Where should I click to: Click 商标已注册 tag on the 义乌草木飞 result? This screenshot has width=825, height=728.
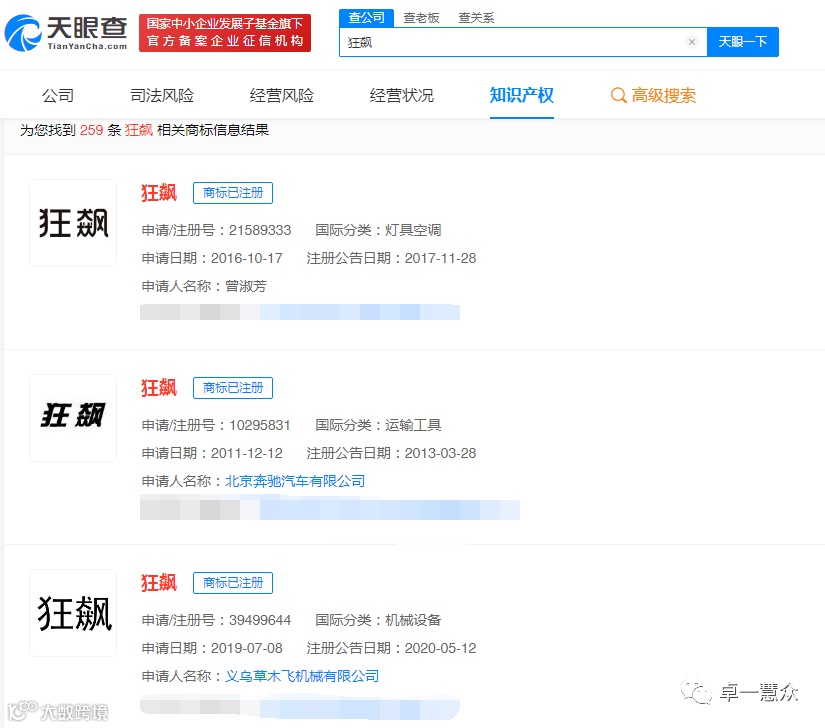233,583
